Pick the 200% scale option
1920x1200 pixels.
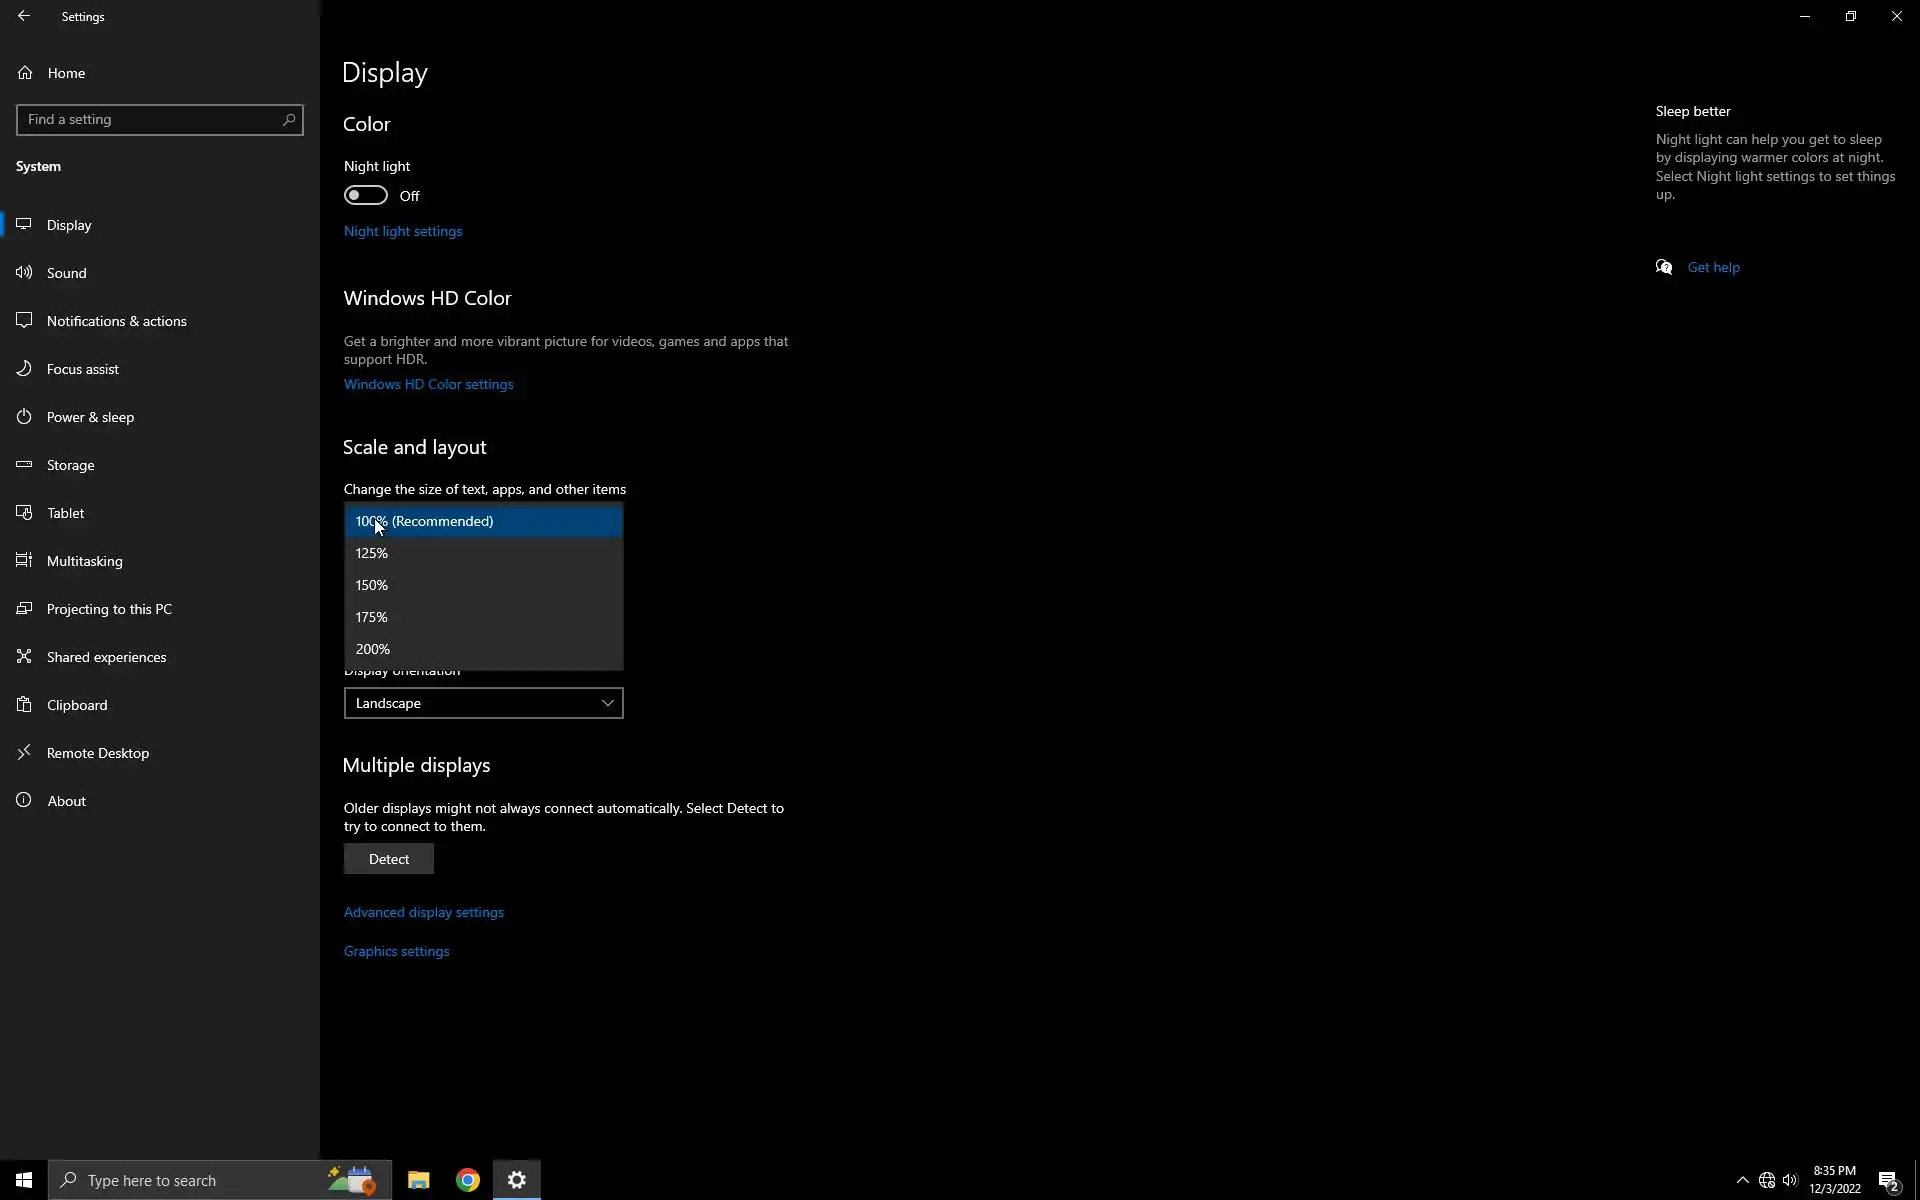coord(483,649)
